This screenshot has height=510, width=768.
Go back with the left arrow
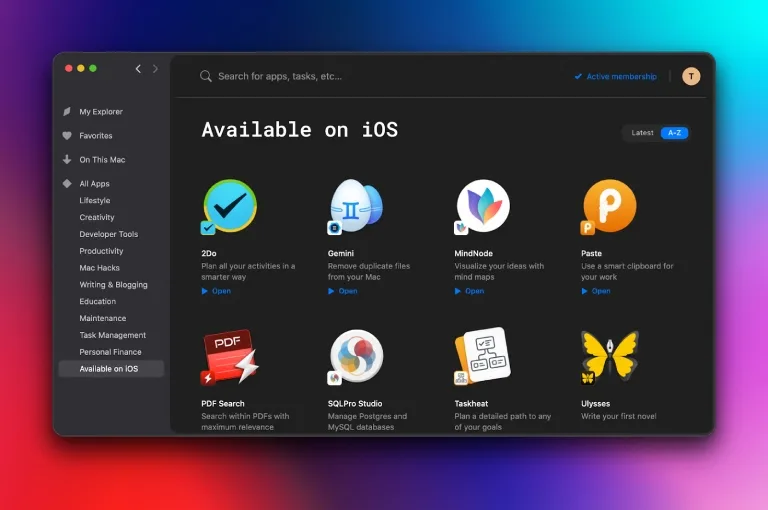point(138,69)
